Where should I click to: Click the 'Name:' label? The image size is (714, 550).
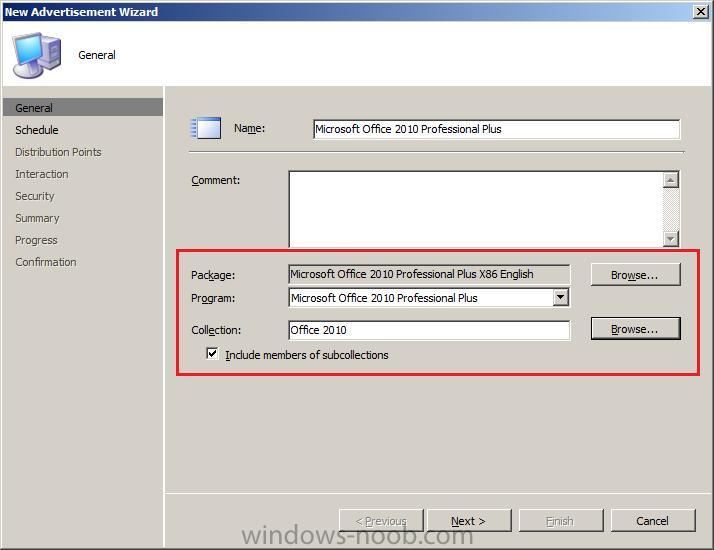pyautogui.click(x=250, y=128)
